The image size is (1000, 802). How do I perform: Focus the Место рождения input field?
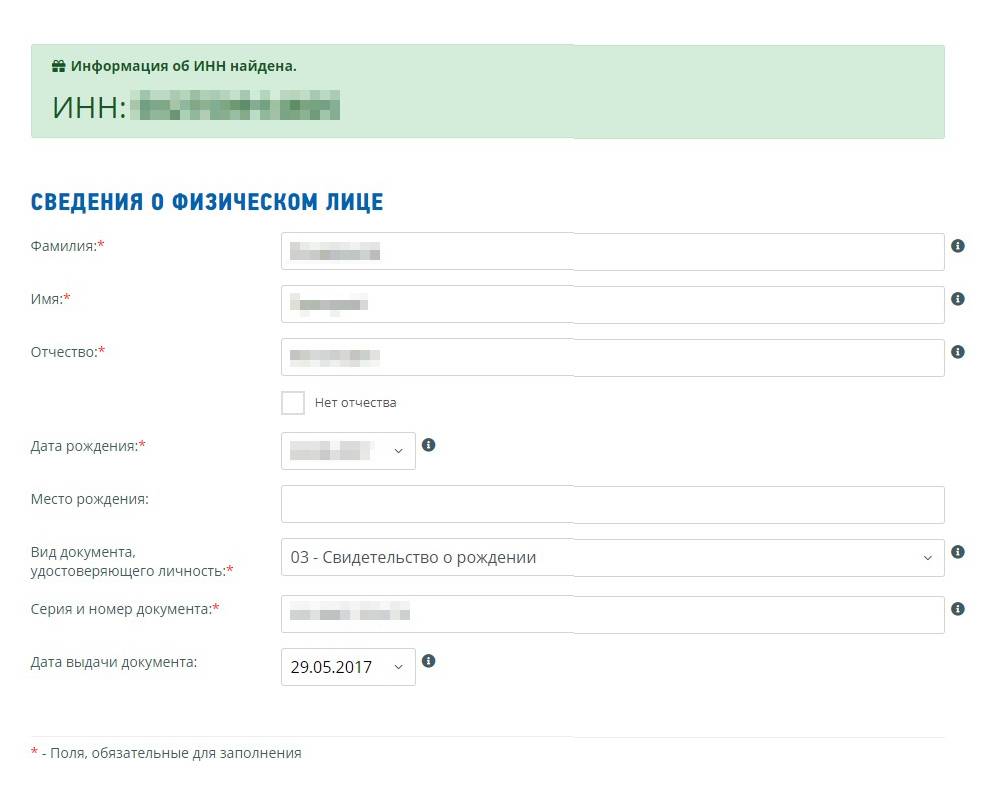point(612,505)
